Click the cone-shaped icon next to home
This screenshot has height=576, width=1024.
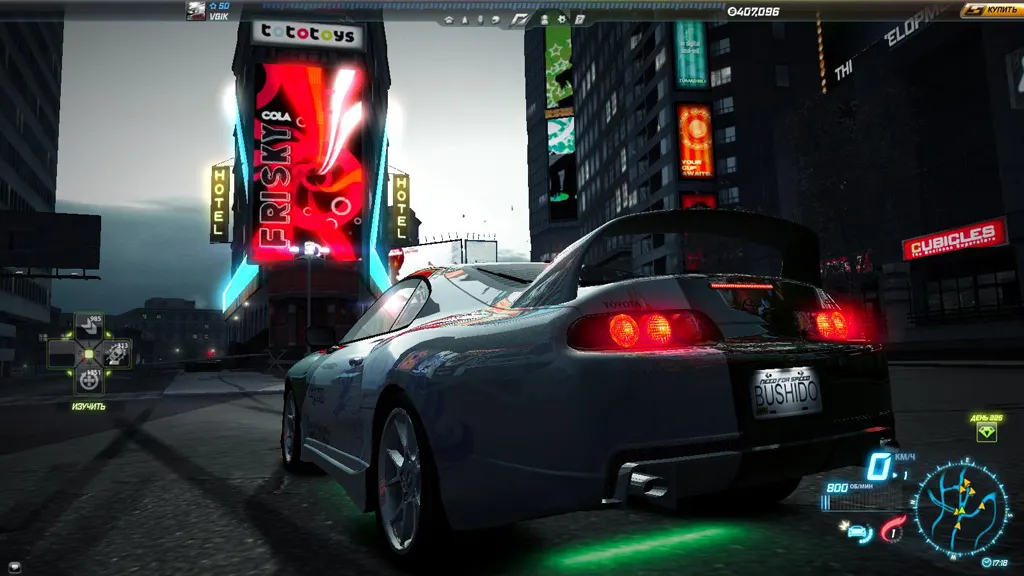[465, 20]
